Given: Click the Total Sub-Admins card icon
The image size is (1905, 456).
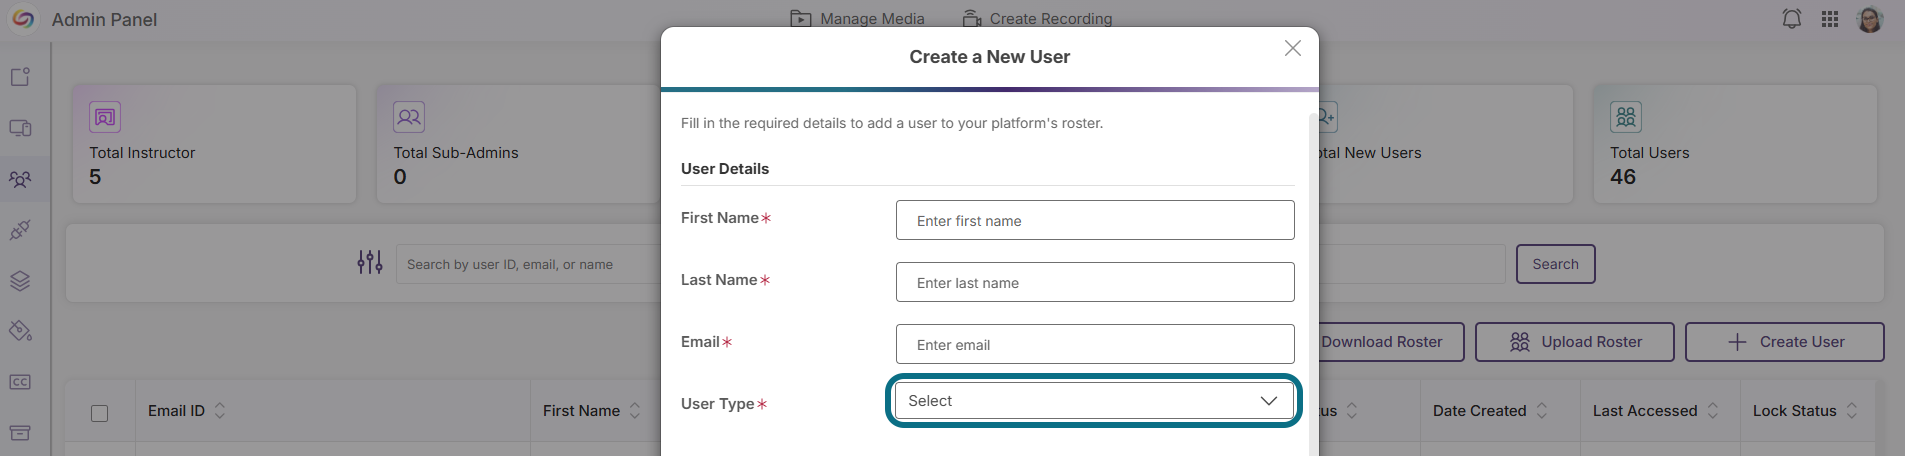Looking at the screenshot, I should (409, 117).
